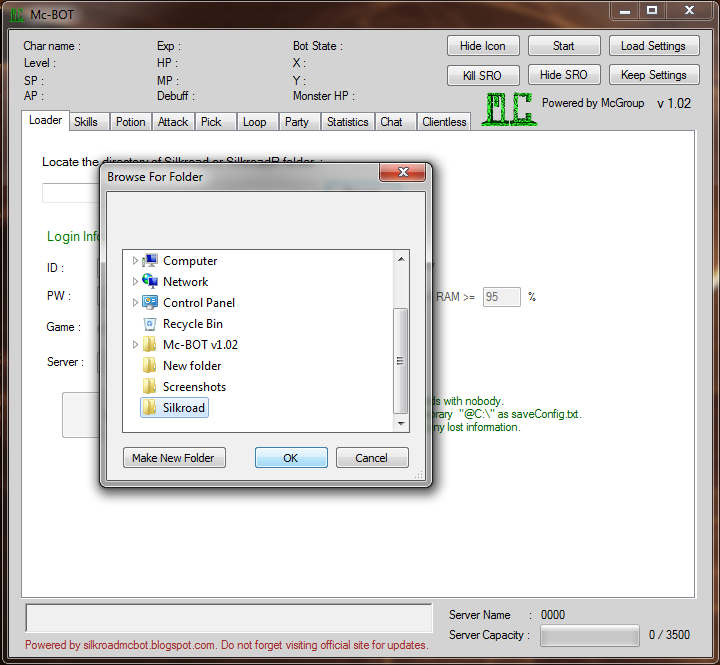Select the New folder entry

click(192, 366)
